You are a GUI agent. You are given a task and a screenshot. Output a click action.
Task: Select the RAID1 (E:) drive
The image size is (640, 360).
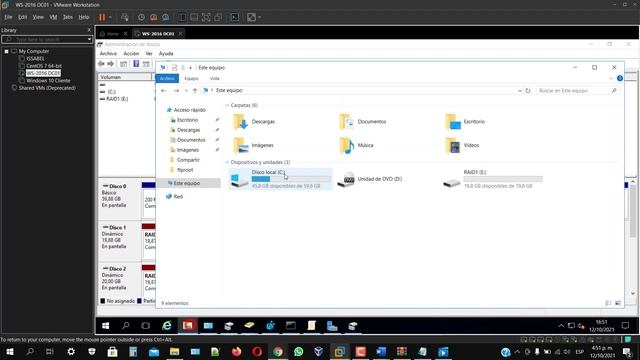(x=493, y=179)
